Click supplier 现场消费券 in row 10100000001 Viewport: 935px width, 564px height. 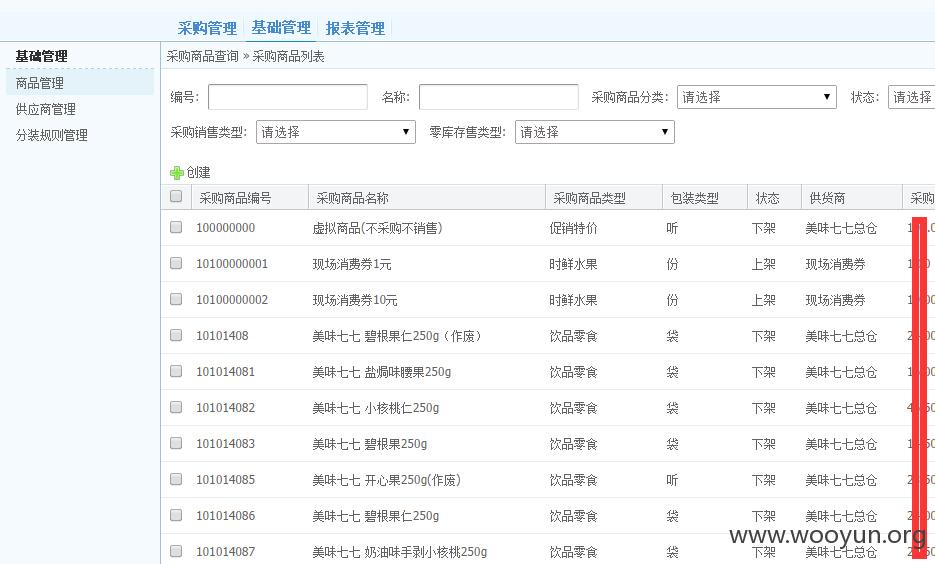point(835,264)
